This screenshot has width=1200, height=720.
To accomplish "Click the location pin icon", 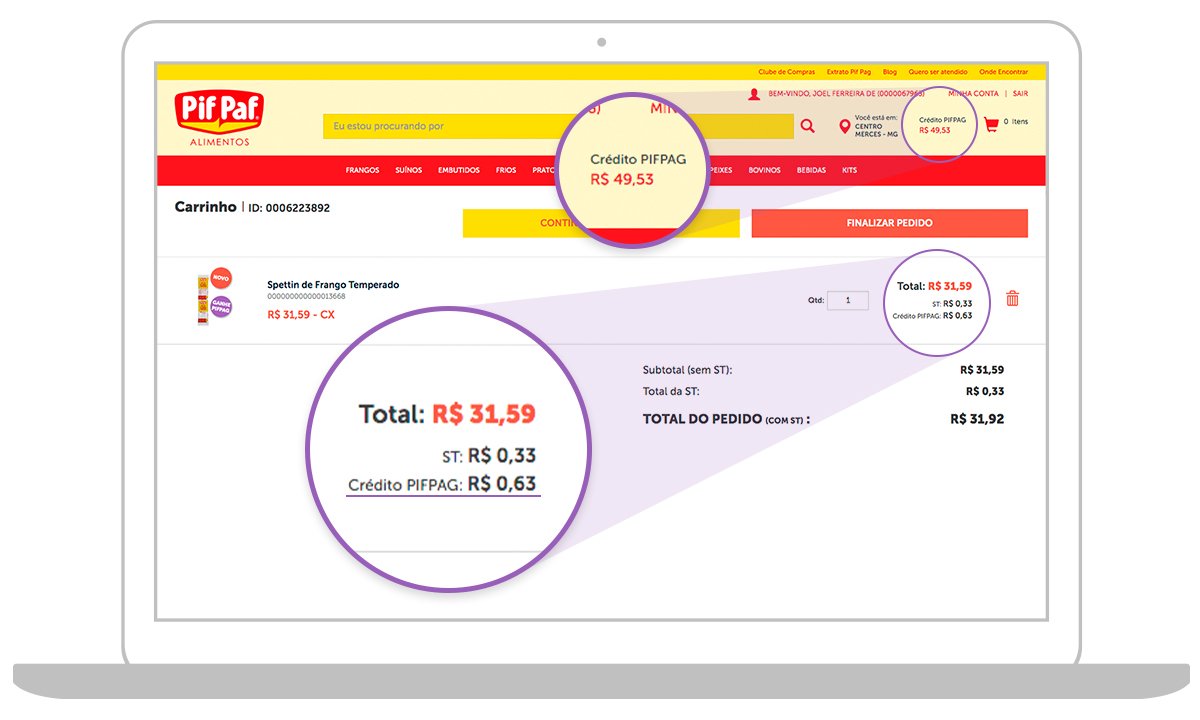I will coord(845,127).
